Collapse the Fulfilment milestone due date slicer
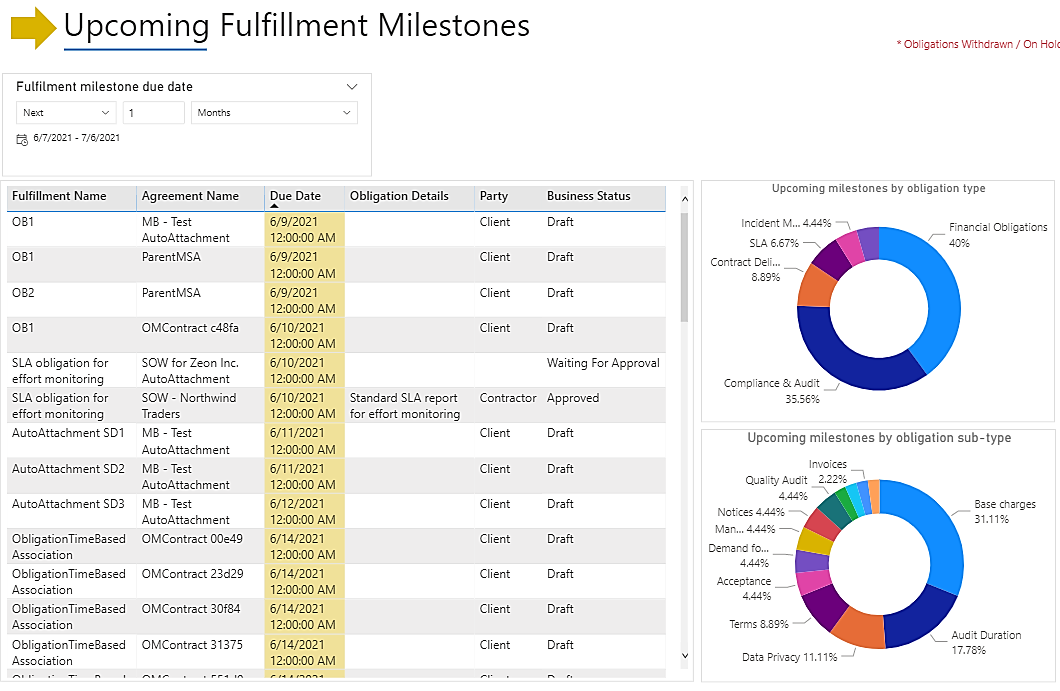The width and height of the screenshot is (1060, 691). 351,87
